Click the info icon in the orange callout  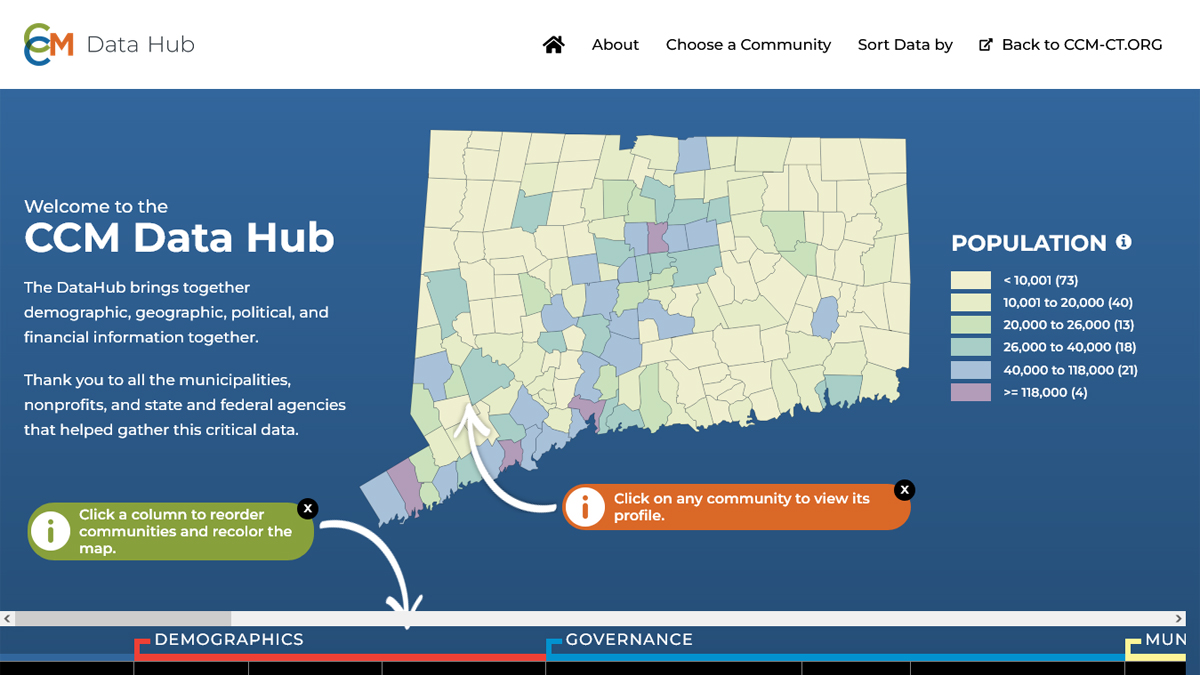click(586, 507)
